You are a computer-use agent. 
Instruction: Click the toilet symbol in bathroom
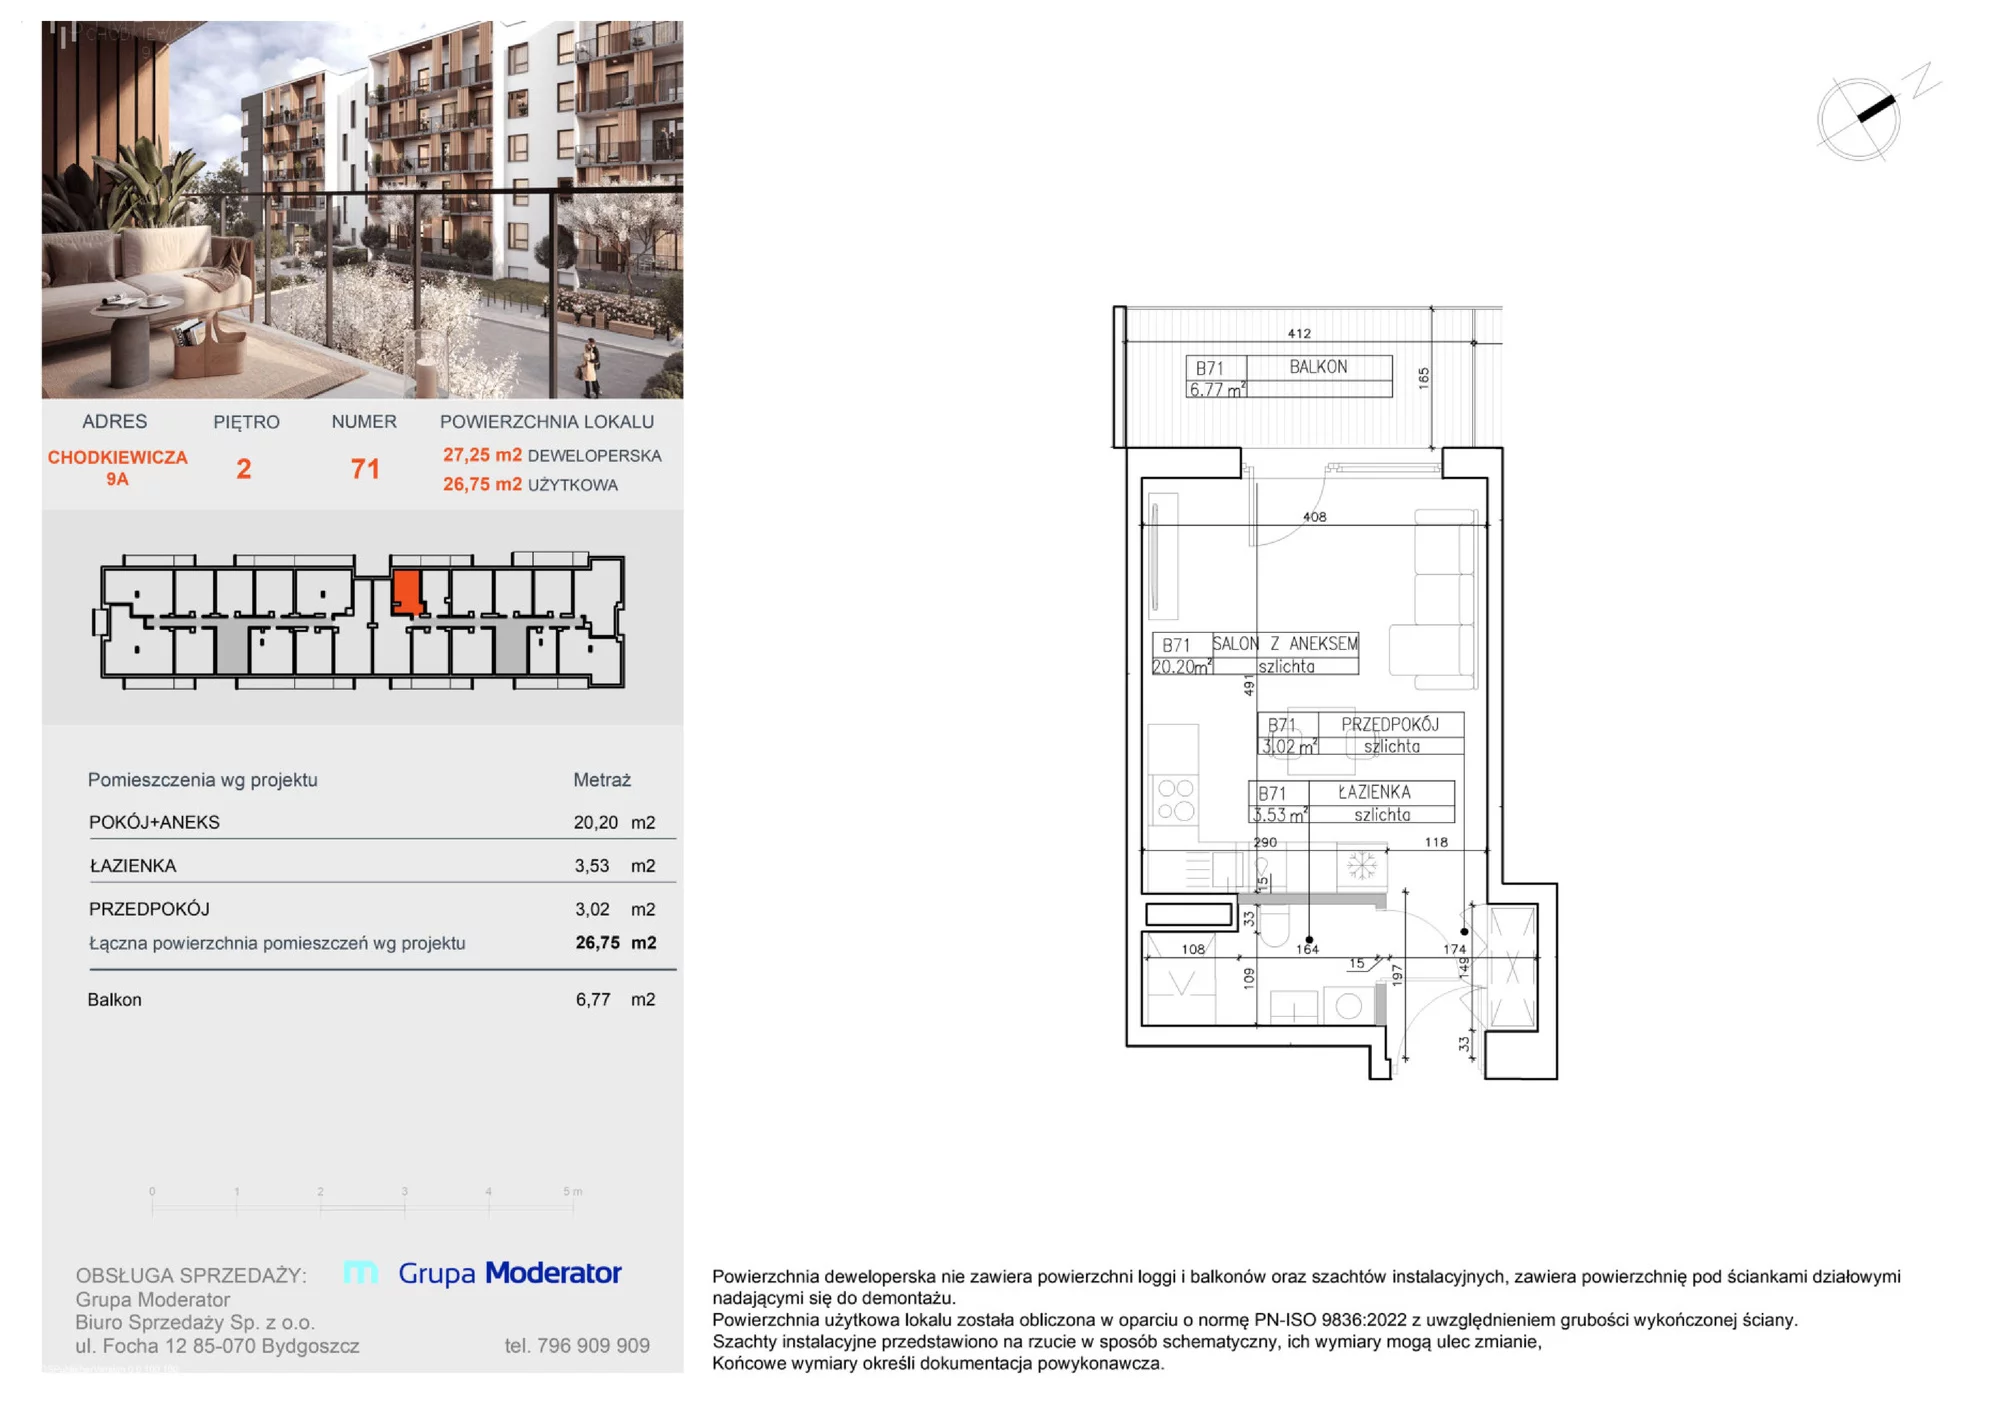point(1273,927)
